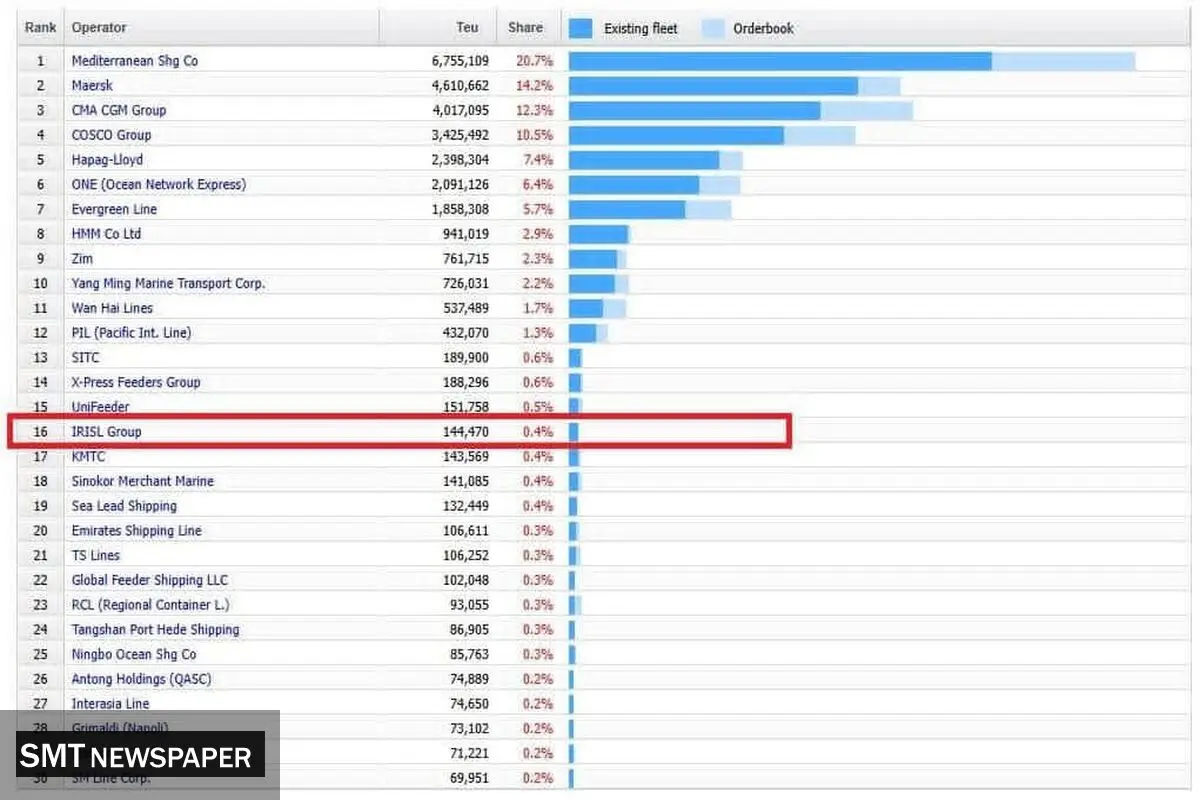Open the Sea Lead Shipping link
1200x800 pixels.
coord(124,506)
